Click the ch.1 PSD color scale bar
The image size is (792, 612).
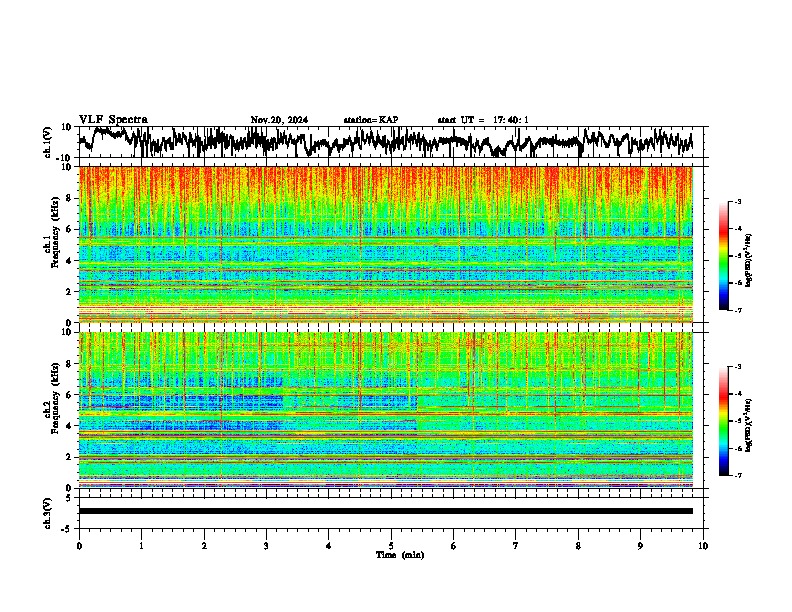click(723, 256)
